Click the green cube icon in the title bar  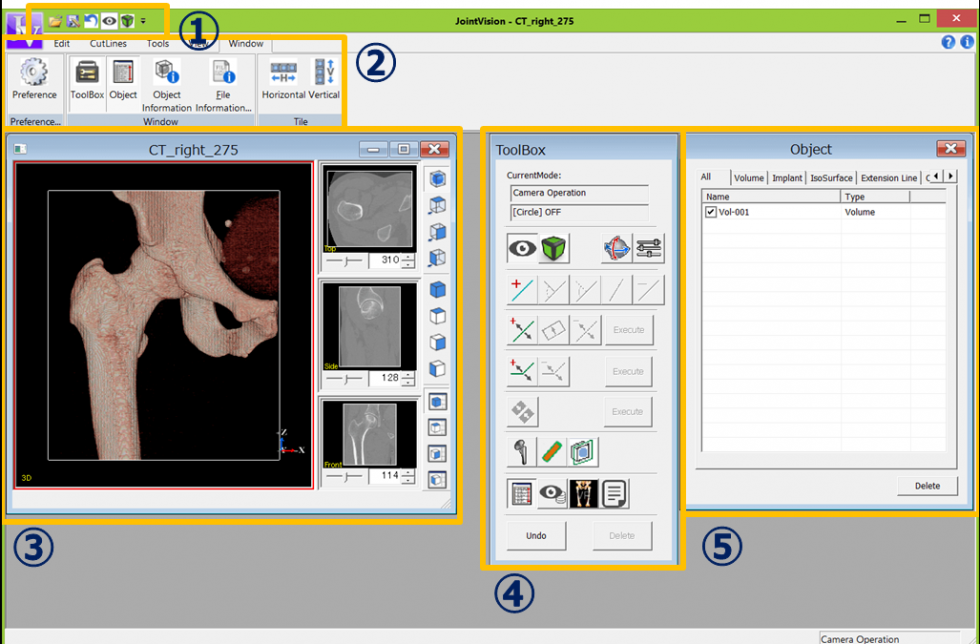[x=128, y=21]
